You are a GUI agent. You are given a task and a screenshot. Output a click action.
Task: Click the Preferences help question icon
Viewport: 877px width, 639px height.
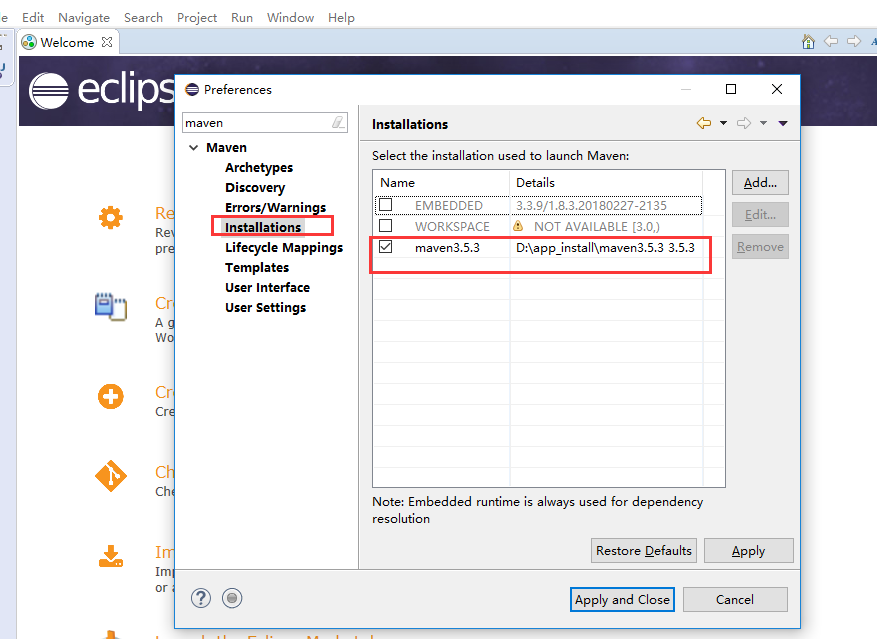[x=201, y=598]
